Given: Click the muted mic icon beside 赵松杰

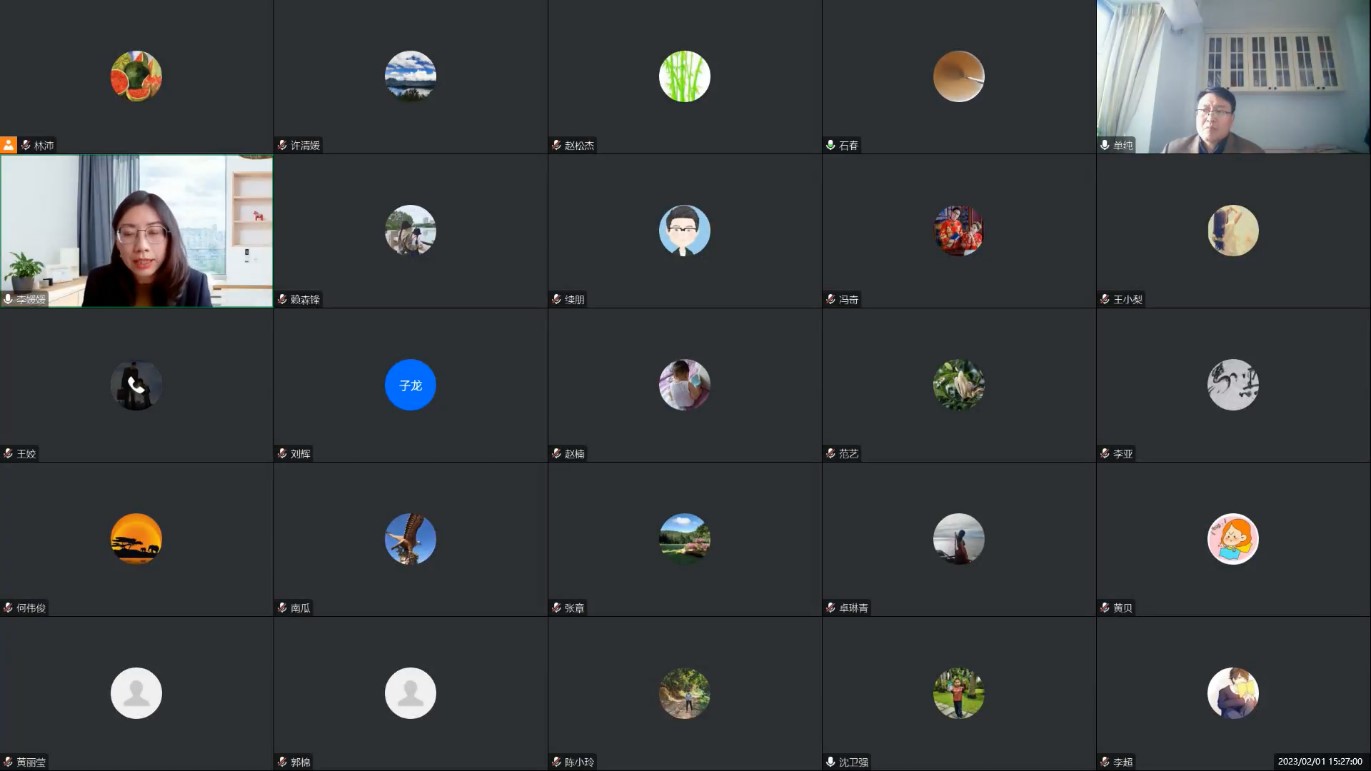Looking at the screenshot, I should [556, 145].
